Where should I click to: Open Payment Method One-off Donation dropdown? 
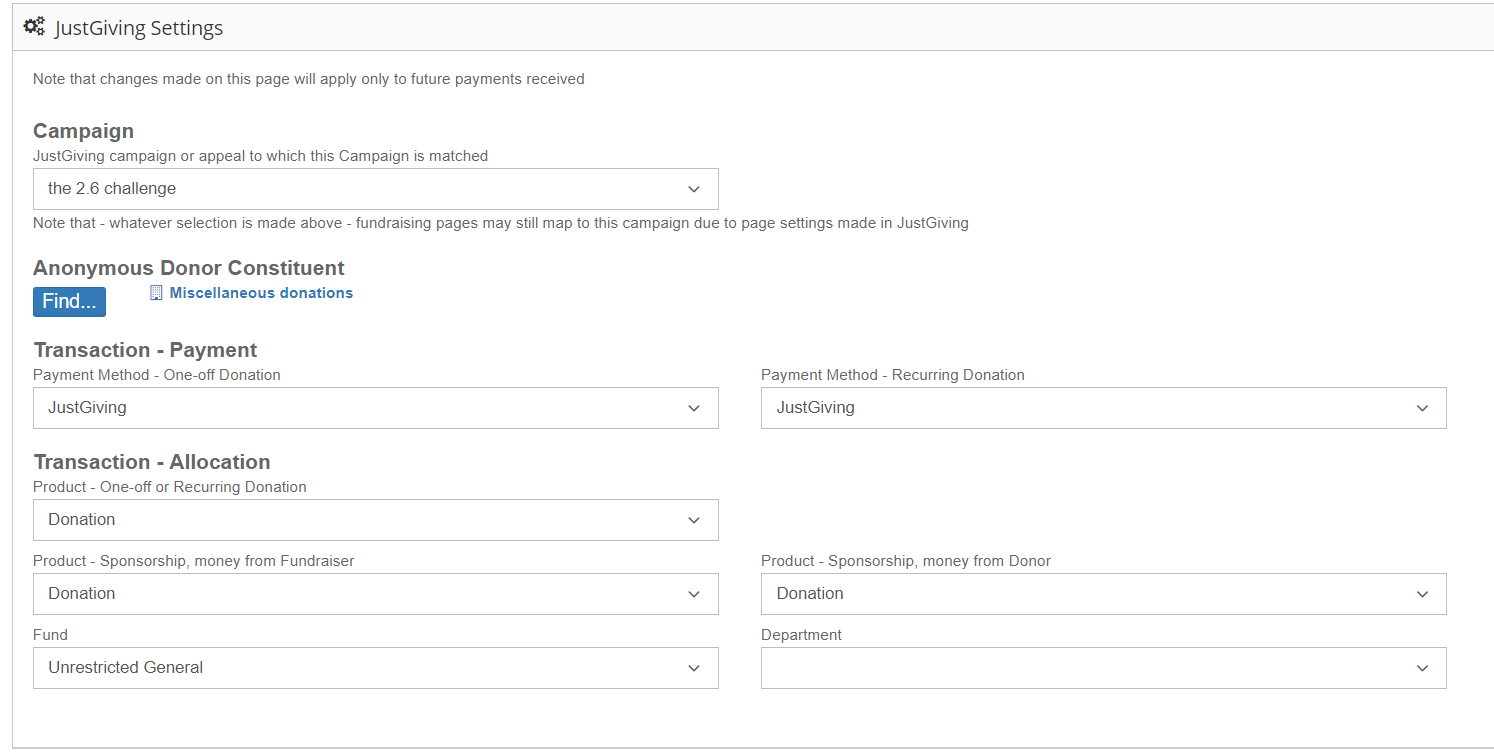[376, 408]
